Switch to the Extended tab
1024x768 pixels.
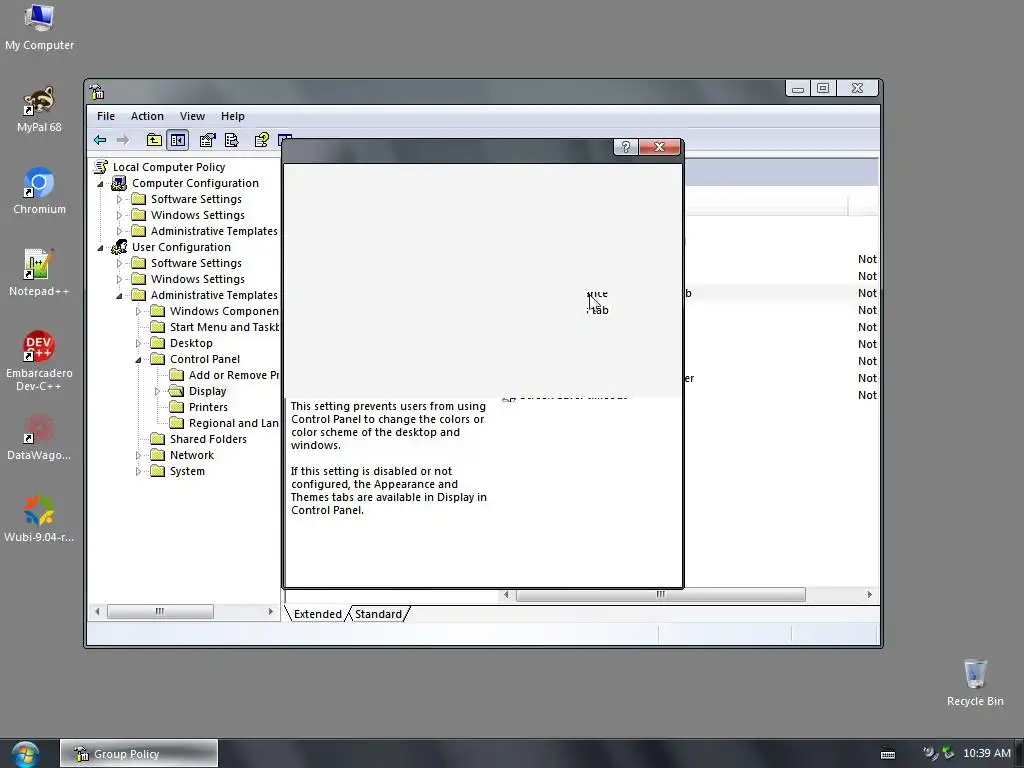[317, 614]
